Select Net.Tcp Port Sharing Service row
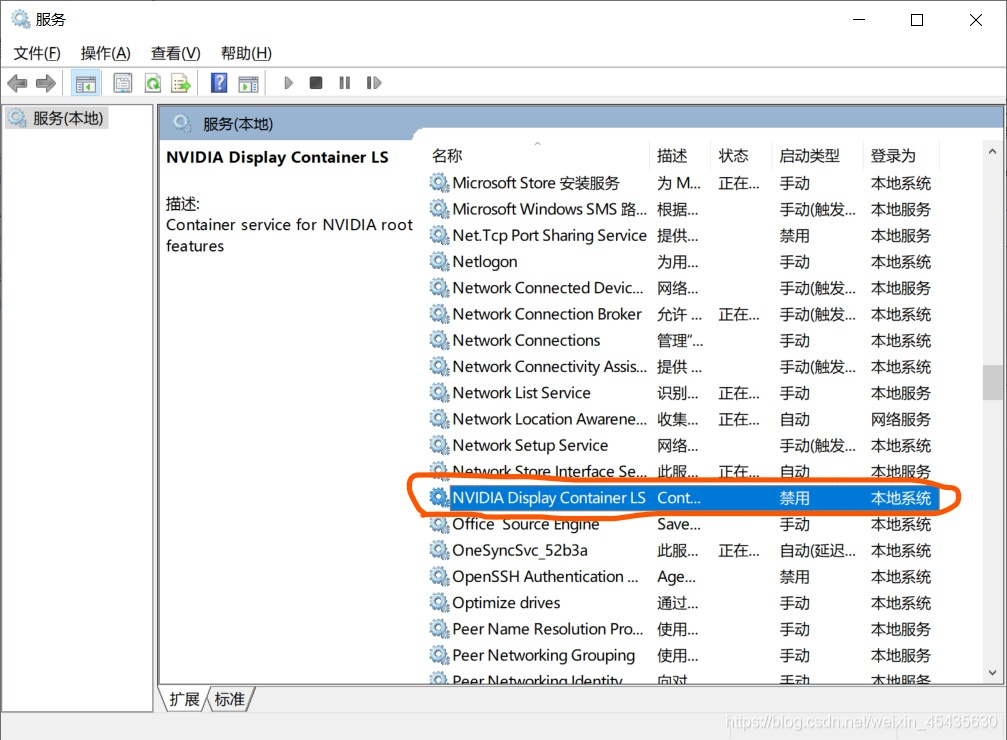1007x740 pixels. click(683, 236)
